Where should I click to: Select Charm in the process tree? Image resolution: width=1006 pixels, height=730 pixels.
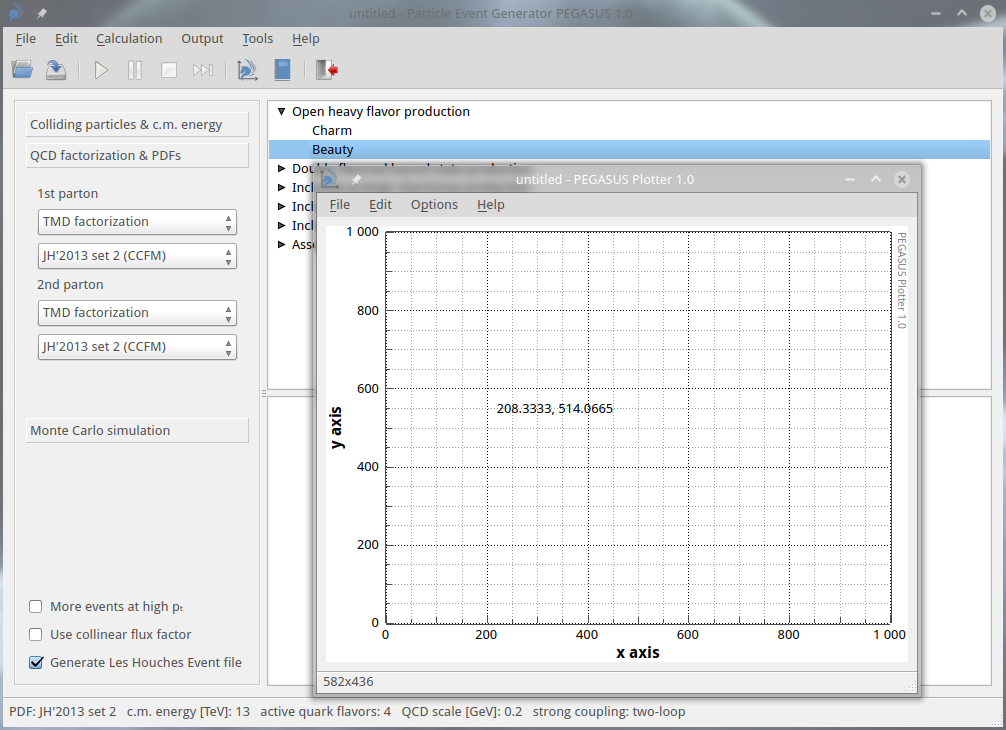pos(332,131)
